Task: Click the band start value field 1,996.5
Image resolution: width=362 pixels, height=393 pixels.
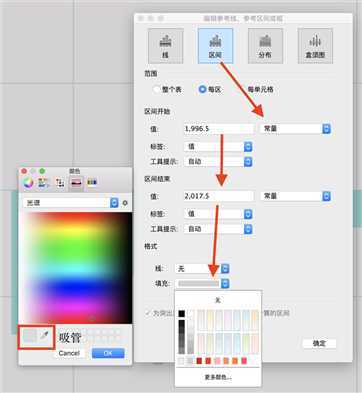Action: coord(219,129)
